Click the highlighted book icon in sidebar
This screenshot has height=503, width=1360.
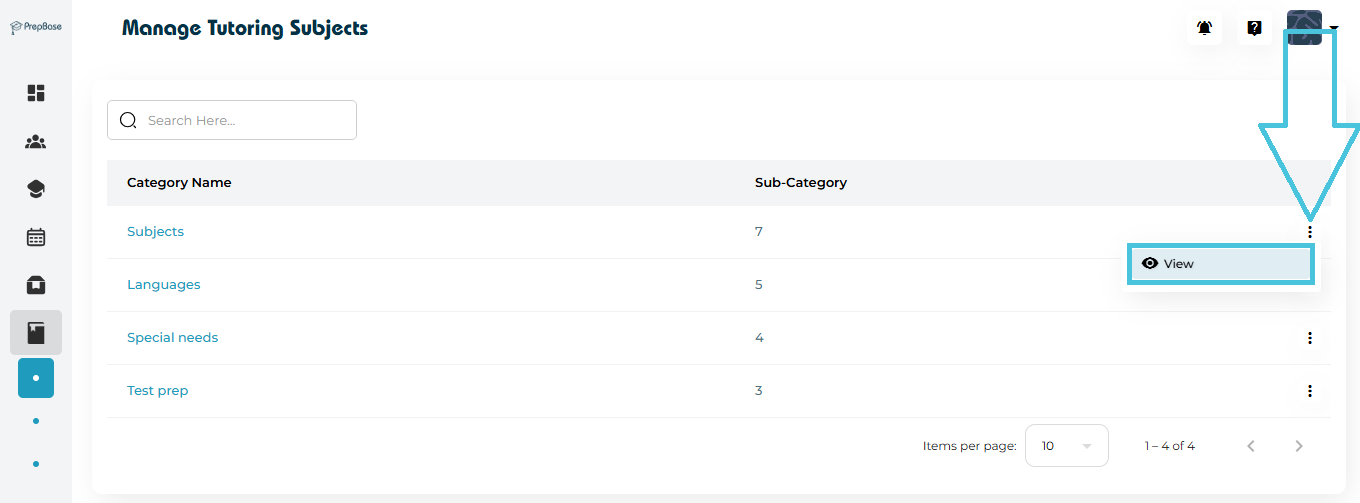[x=36, y=333]
